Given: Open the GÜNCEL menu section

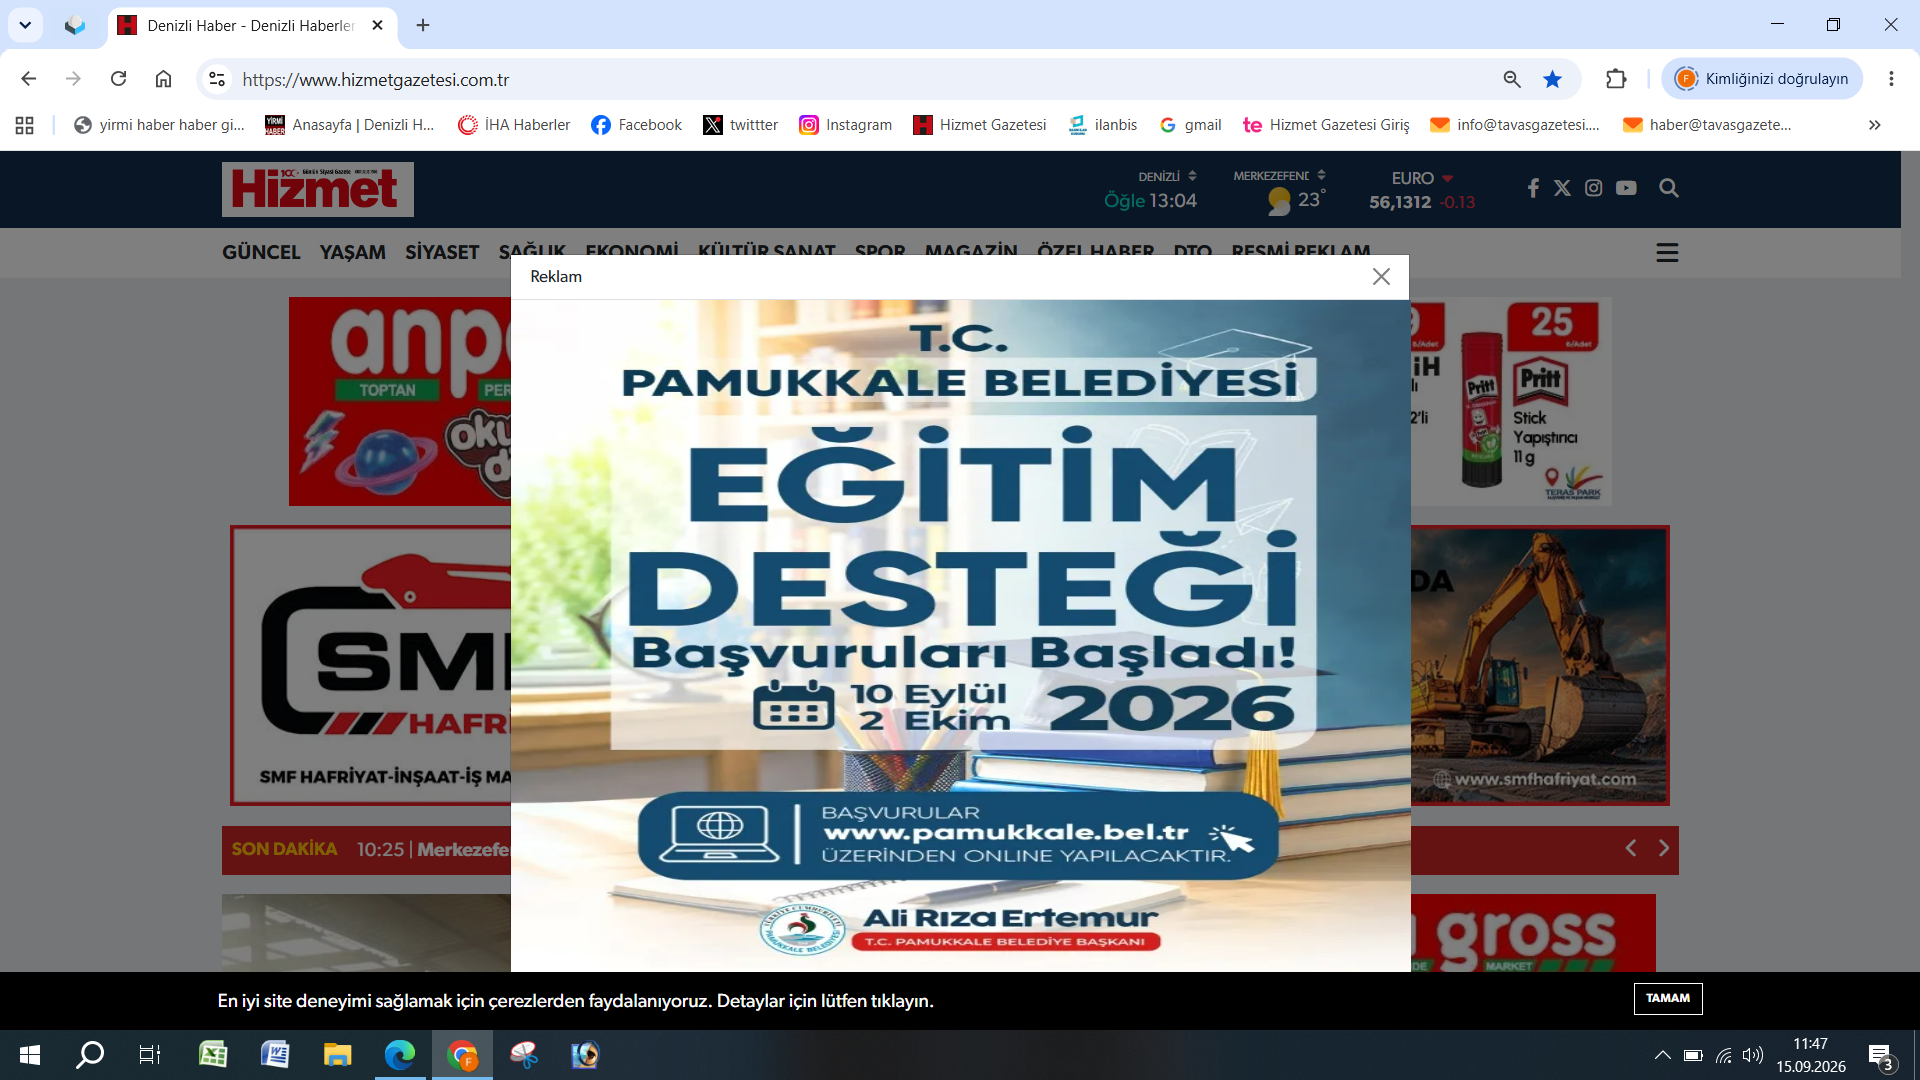Looking at the screenshot, I should coord(261,252).
